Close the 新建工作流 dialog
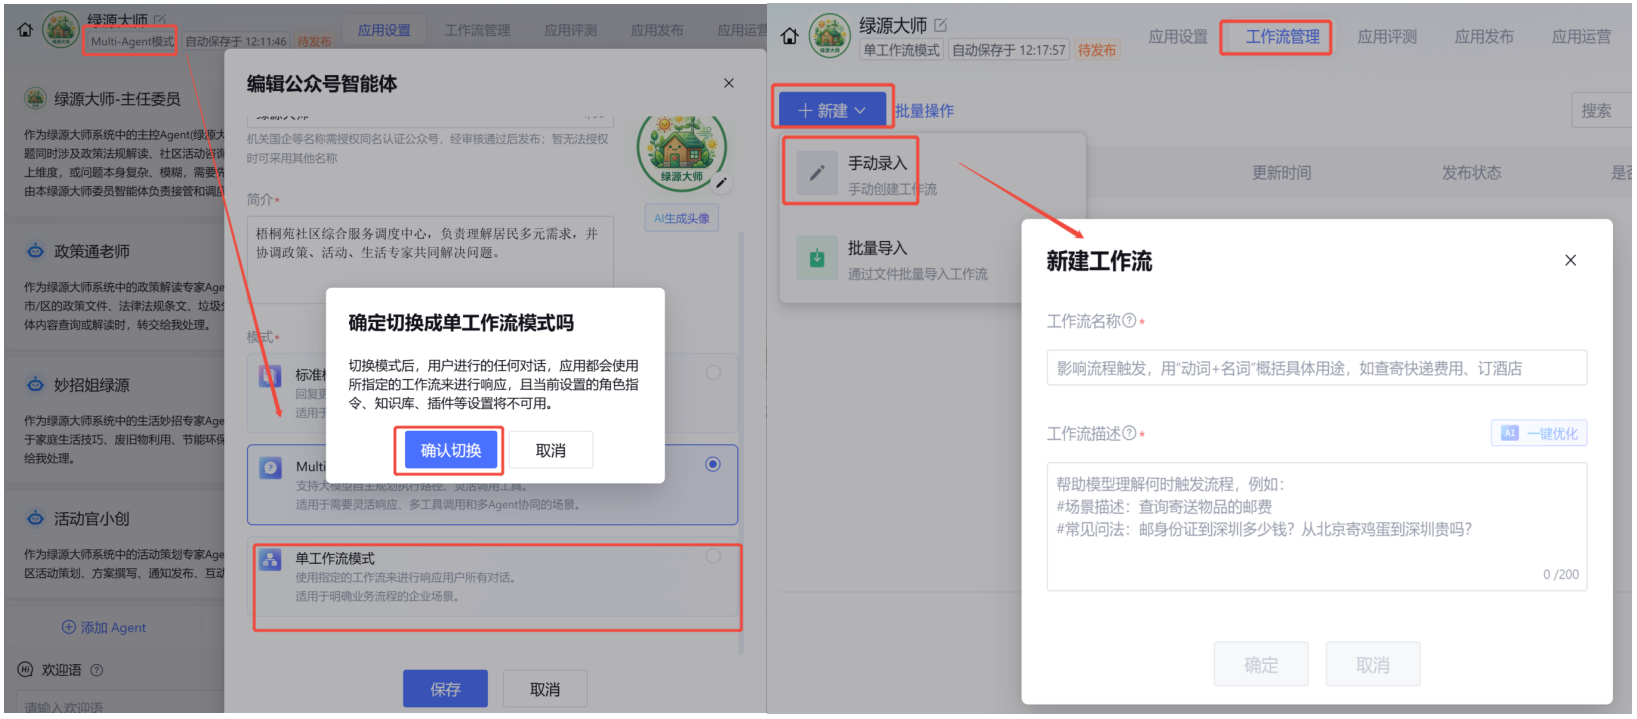The height and width of the screenshot is (719, 1637). pos(1570,260)
